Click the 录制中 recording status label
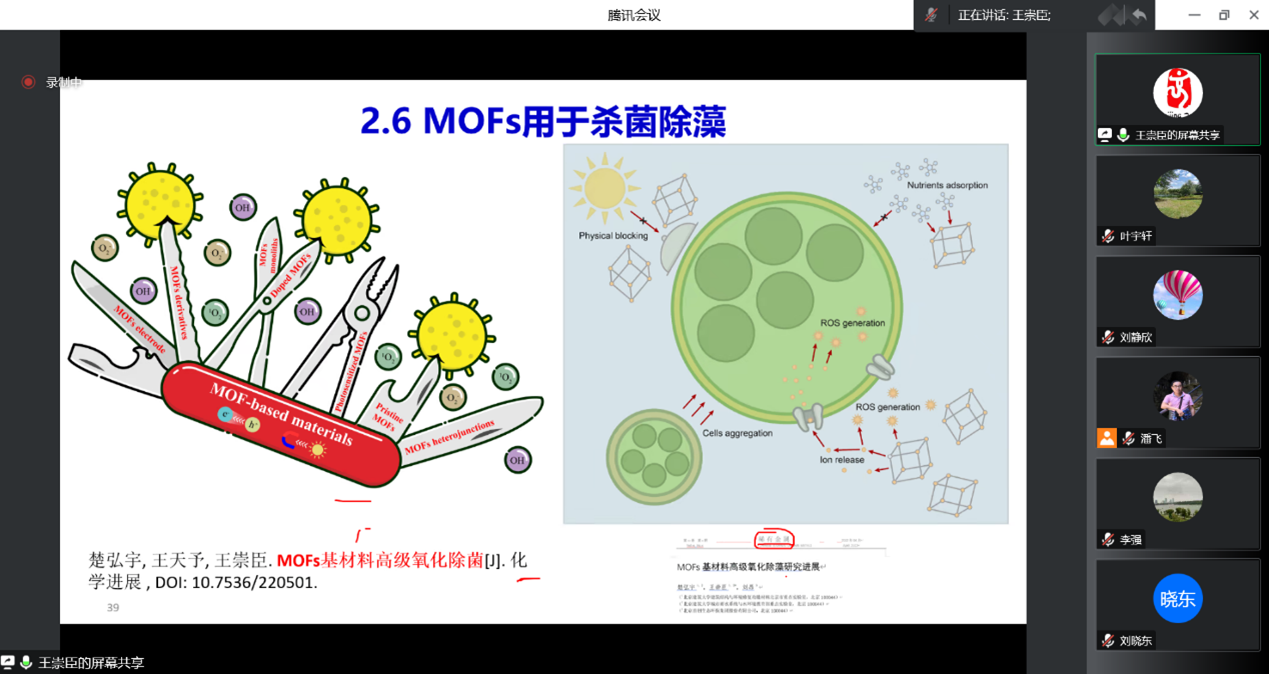The height and width of the screenshot is (674, 1269). (x=63, y=83)
